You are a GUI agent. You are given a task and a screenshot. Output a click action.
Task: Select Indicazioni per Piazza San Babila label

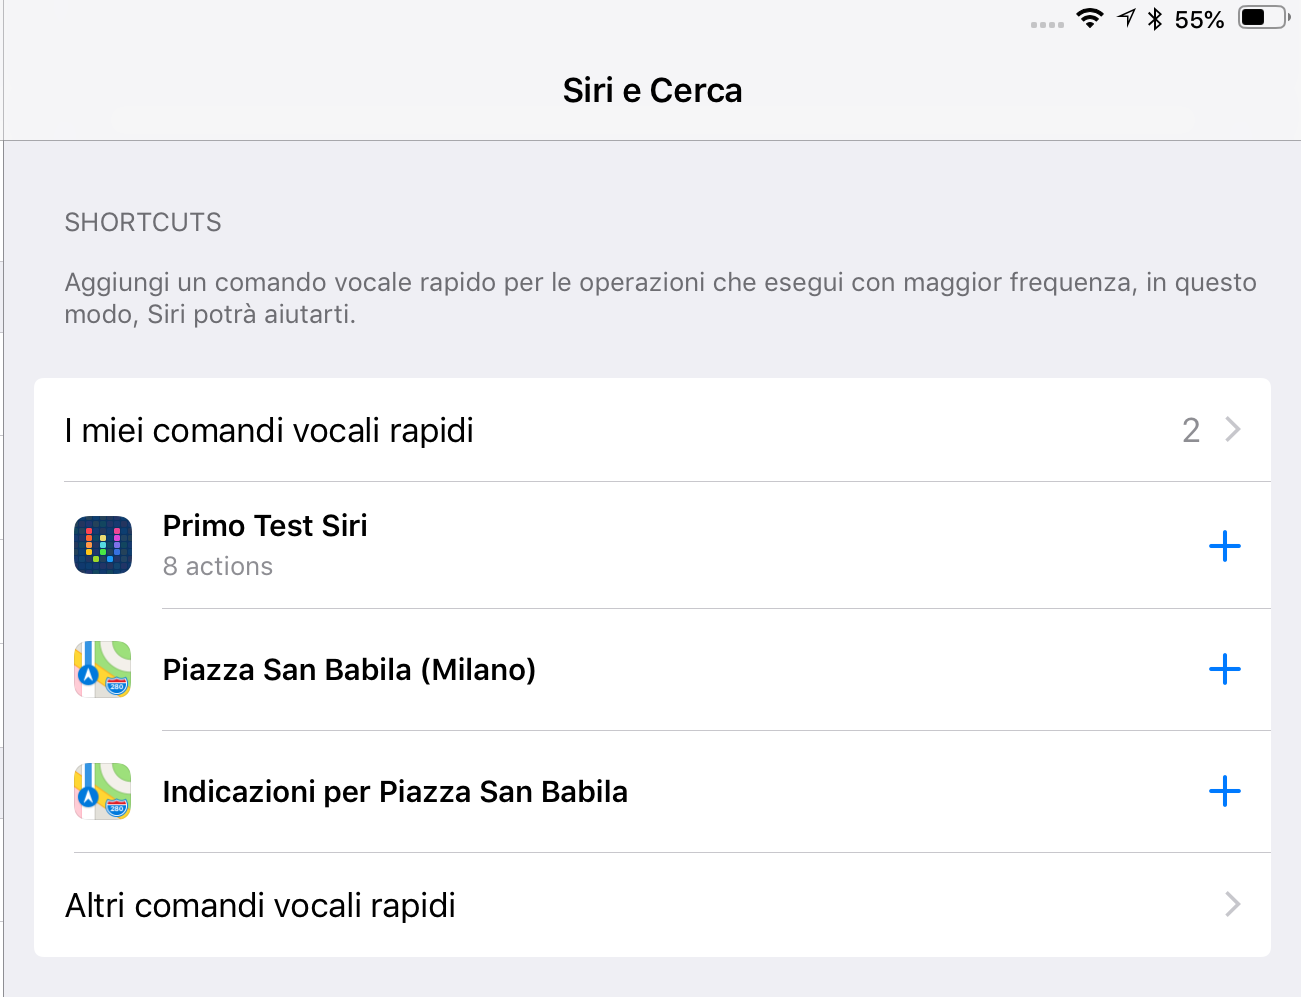(x=395, y=792)
